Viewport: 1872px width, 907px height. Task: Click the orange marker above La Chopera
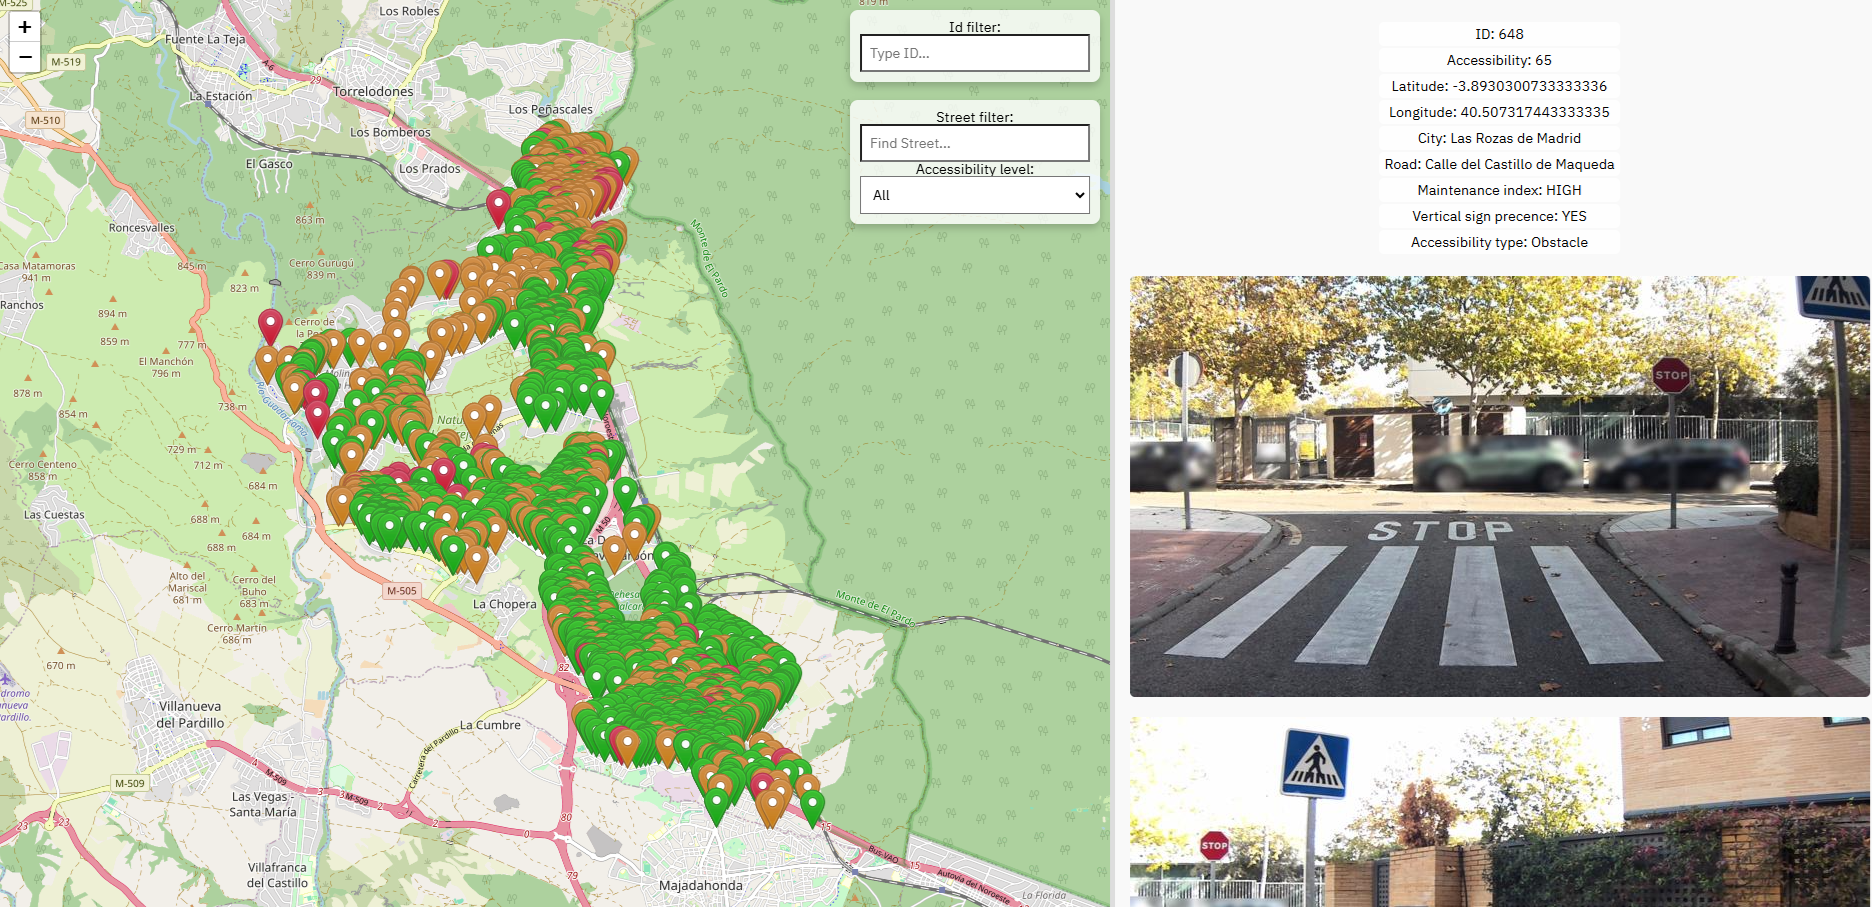click(477, 560)
